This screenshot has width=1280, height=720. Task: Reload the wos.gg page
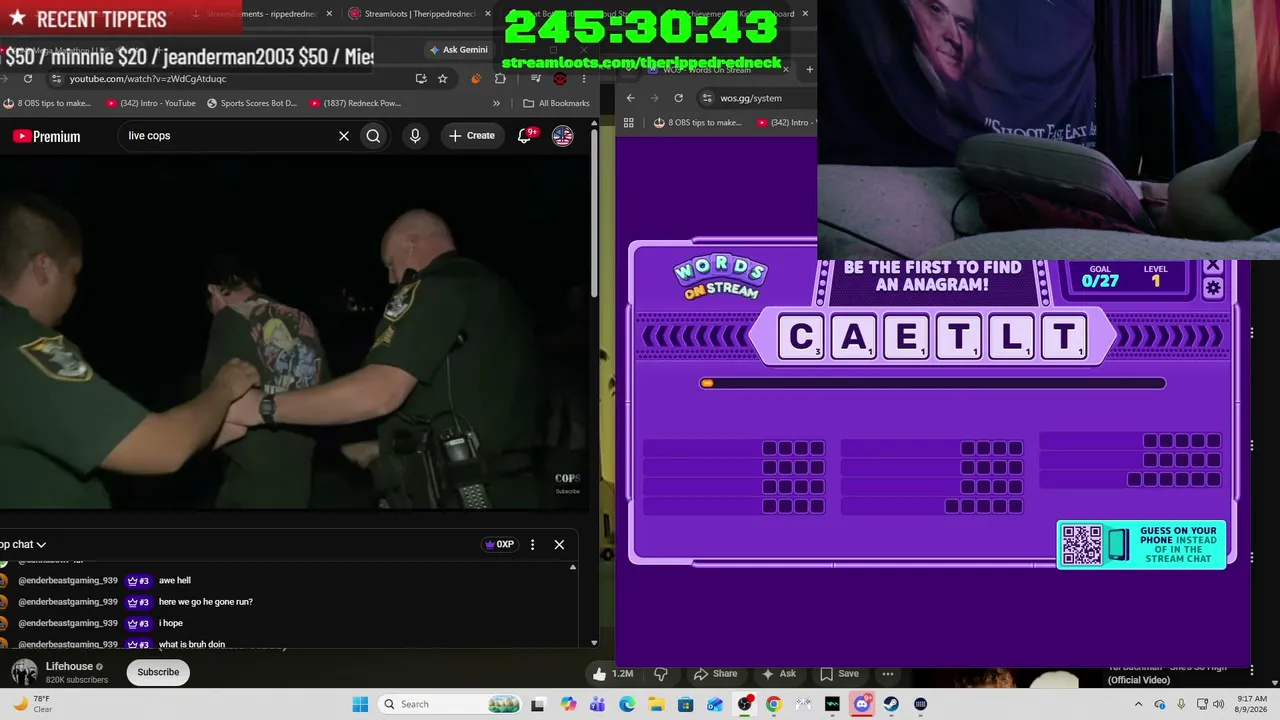pyautogui.click(x=679, y=98)
